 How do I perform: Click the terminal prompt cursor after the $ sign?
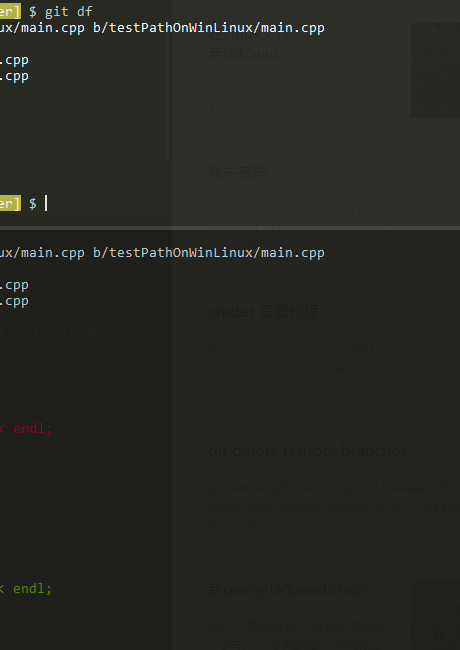pyautogui.click(x=46, y=204)
